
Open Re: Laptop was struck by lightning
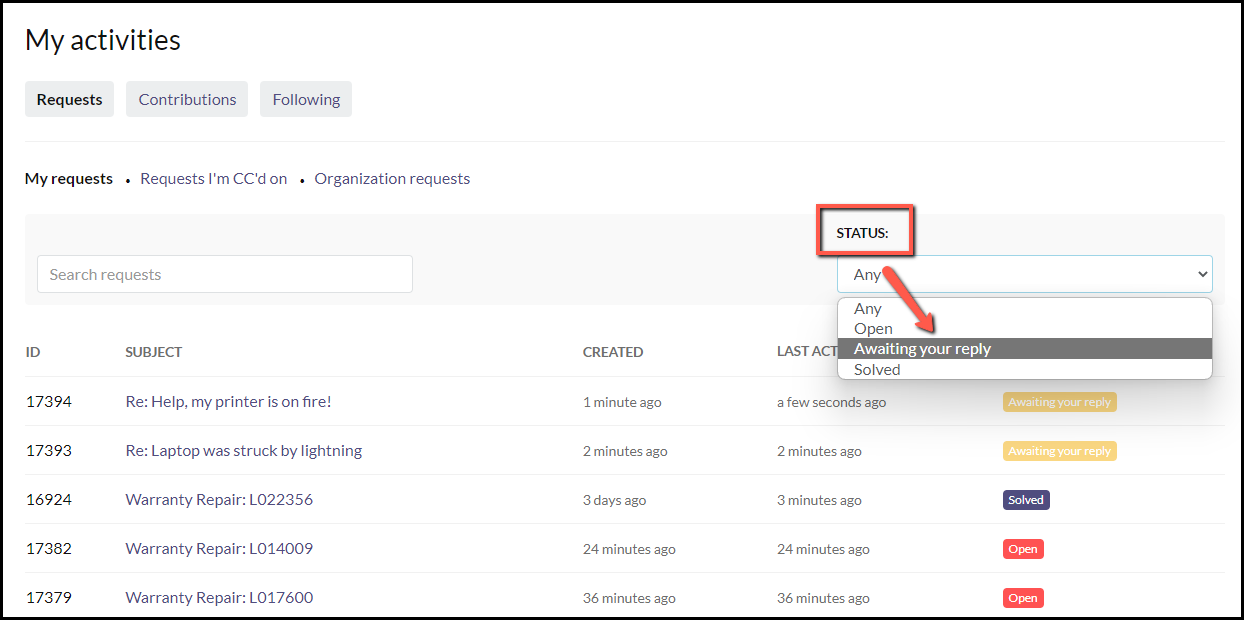pyautogui.click(x=243, y=451)
